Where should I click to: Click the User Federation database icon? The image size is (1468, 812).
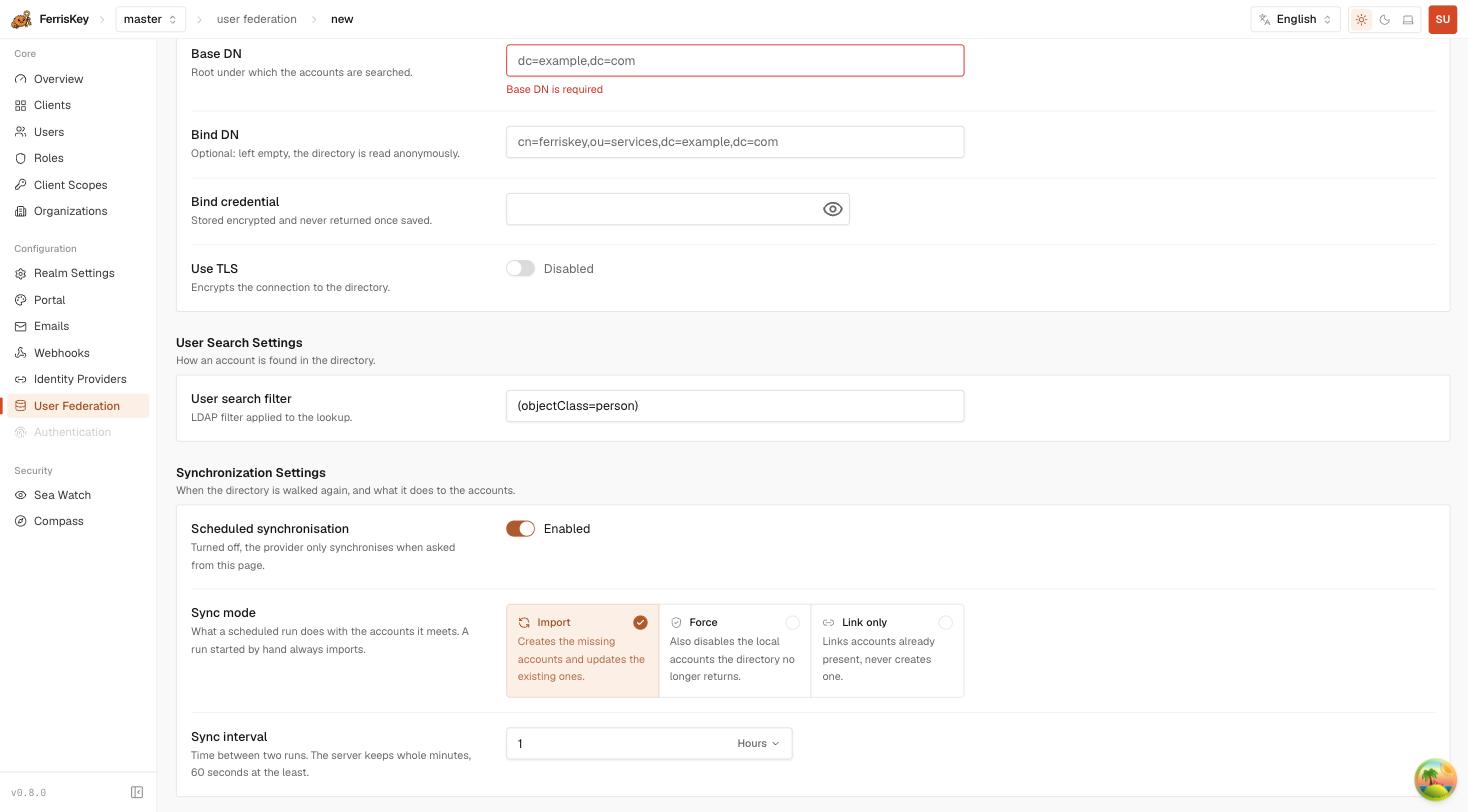(21, 406)
